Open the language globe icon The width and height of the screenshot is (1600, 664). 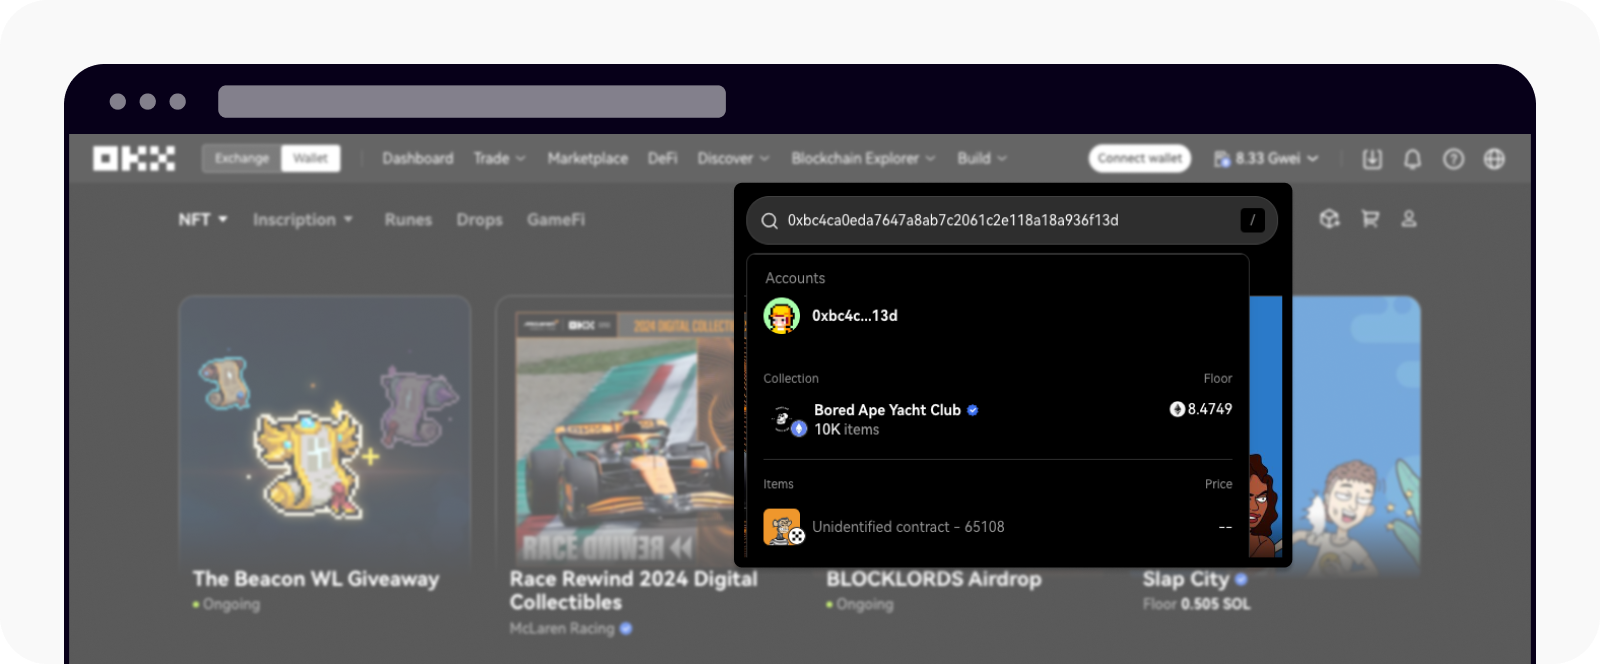[x=1494, y=159]
